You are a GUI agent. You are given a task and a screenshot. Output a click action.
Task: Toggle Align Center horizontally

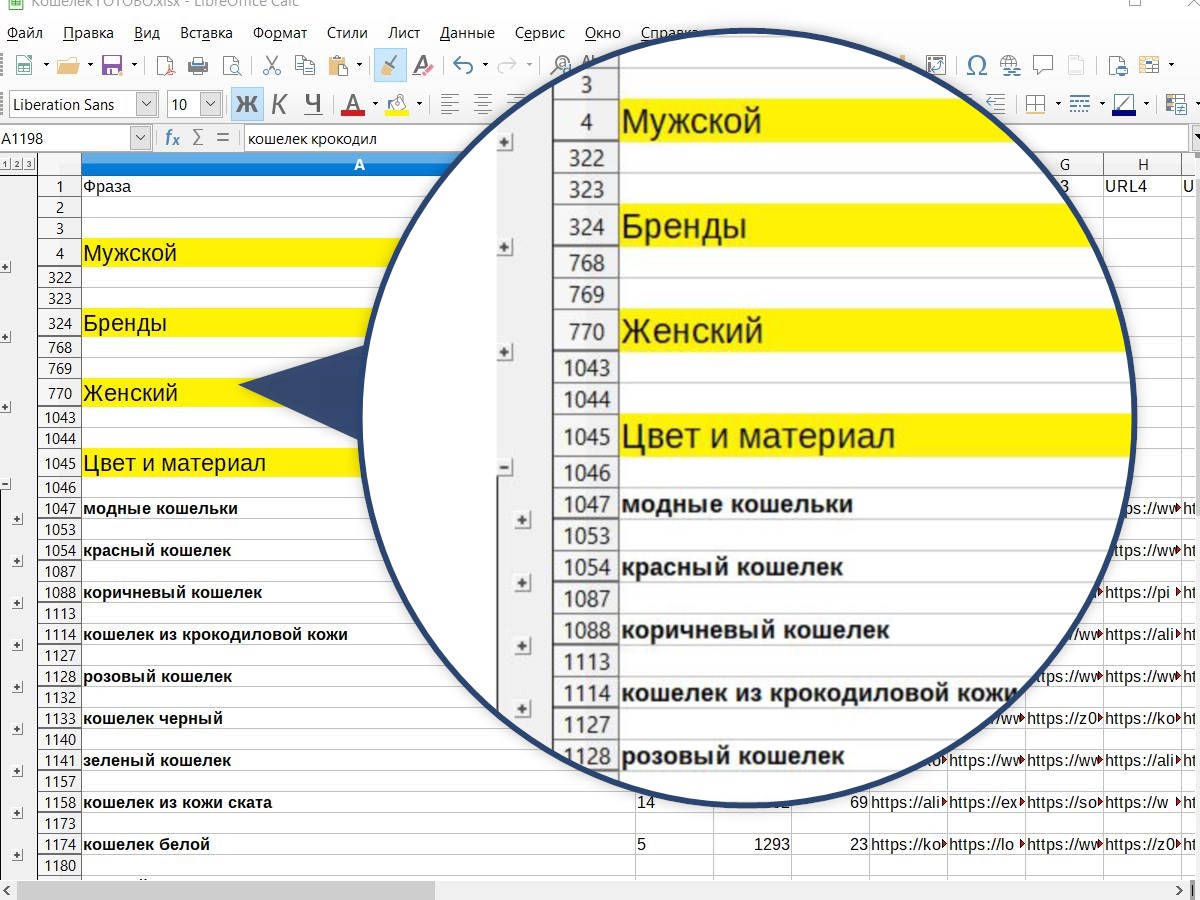click(483, 104)
